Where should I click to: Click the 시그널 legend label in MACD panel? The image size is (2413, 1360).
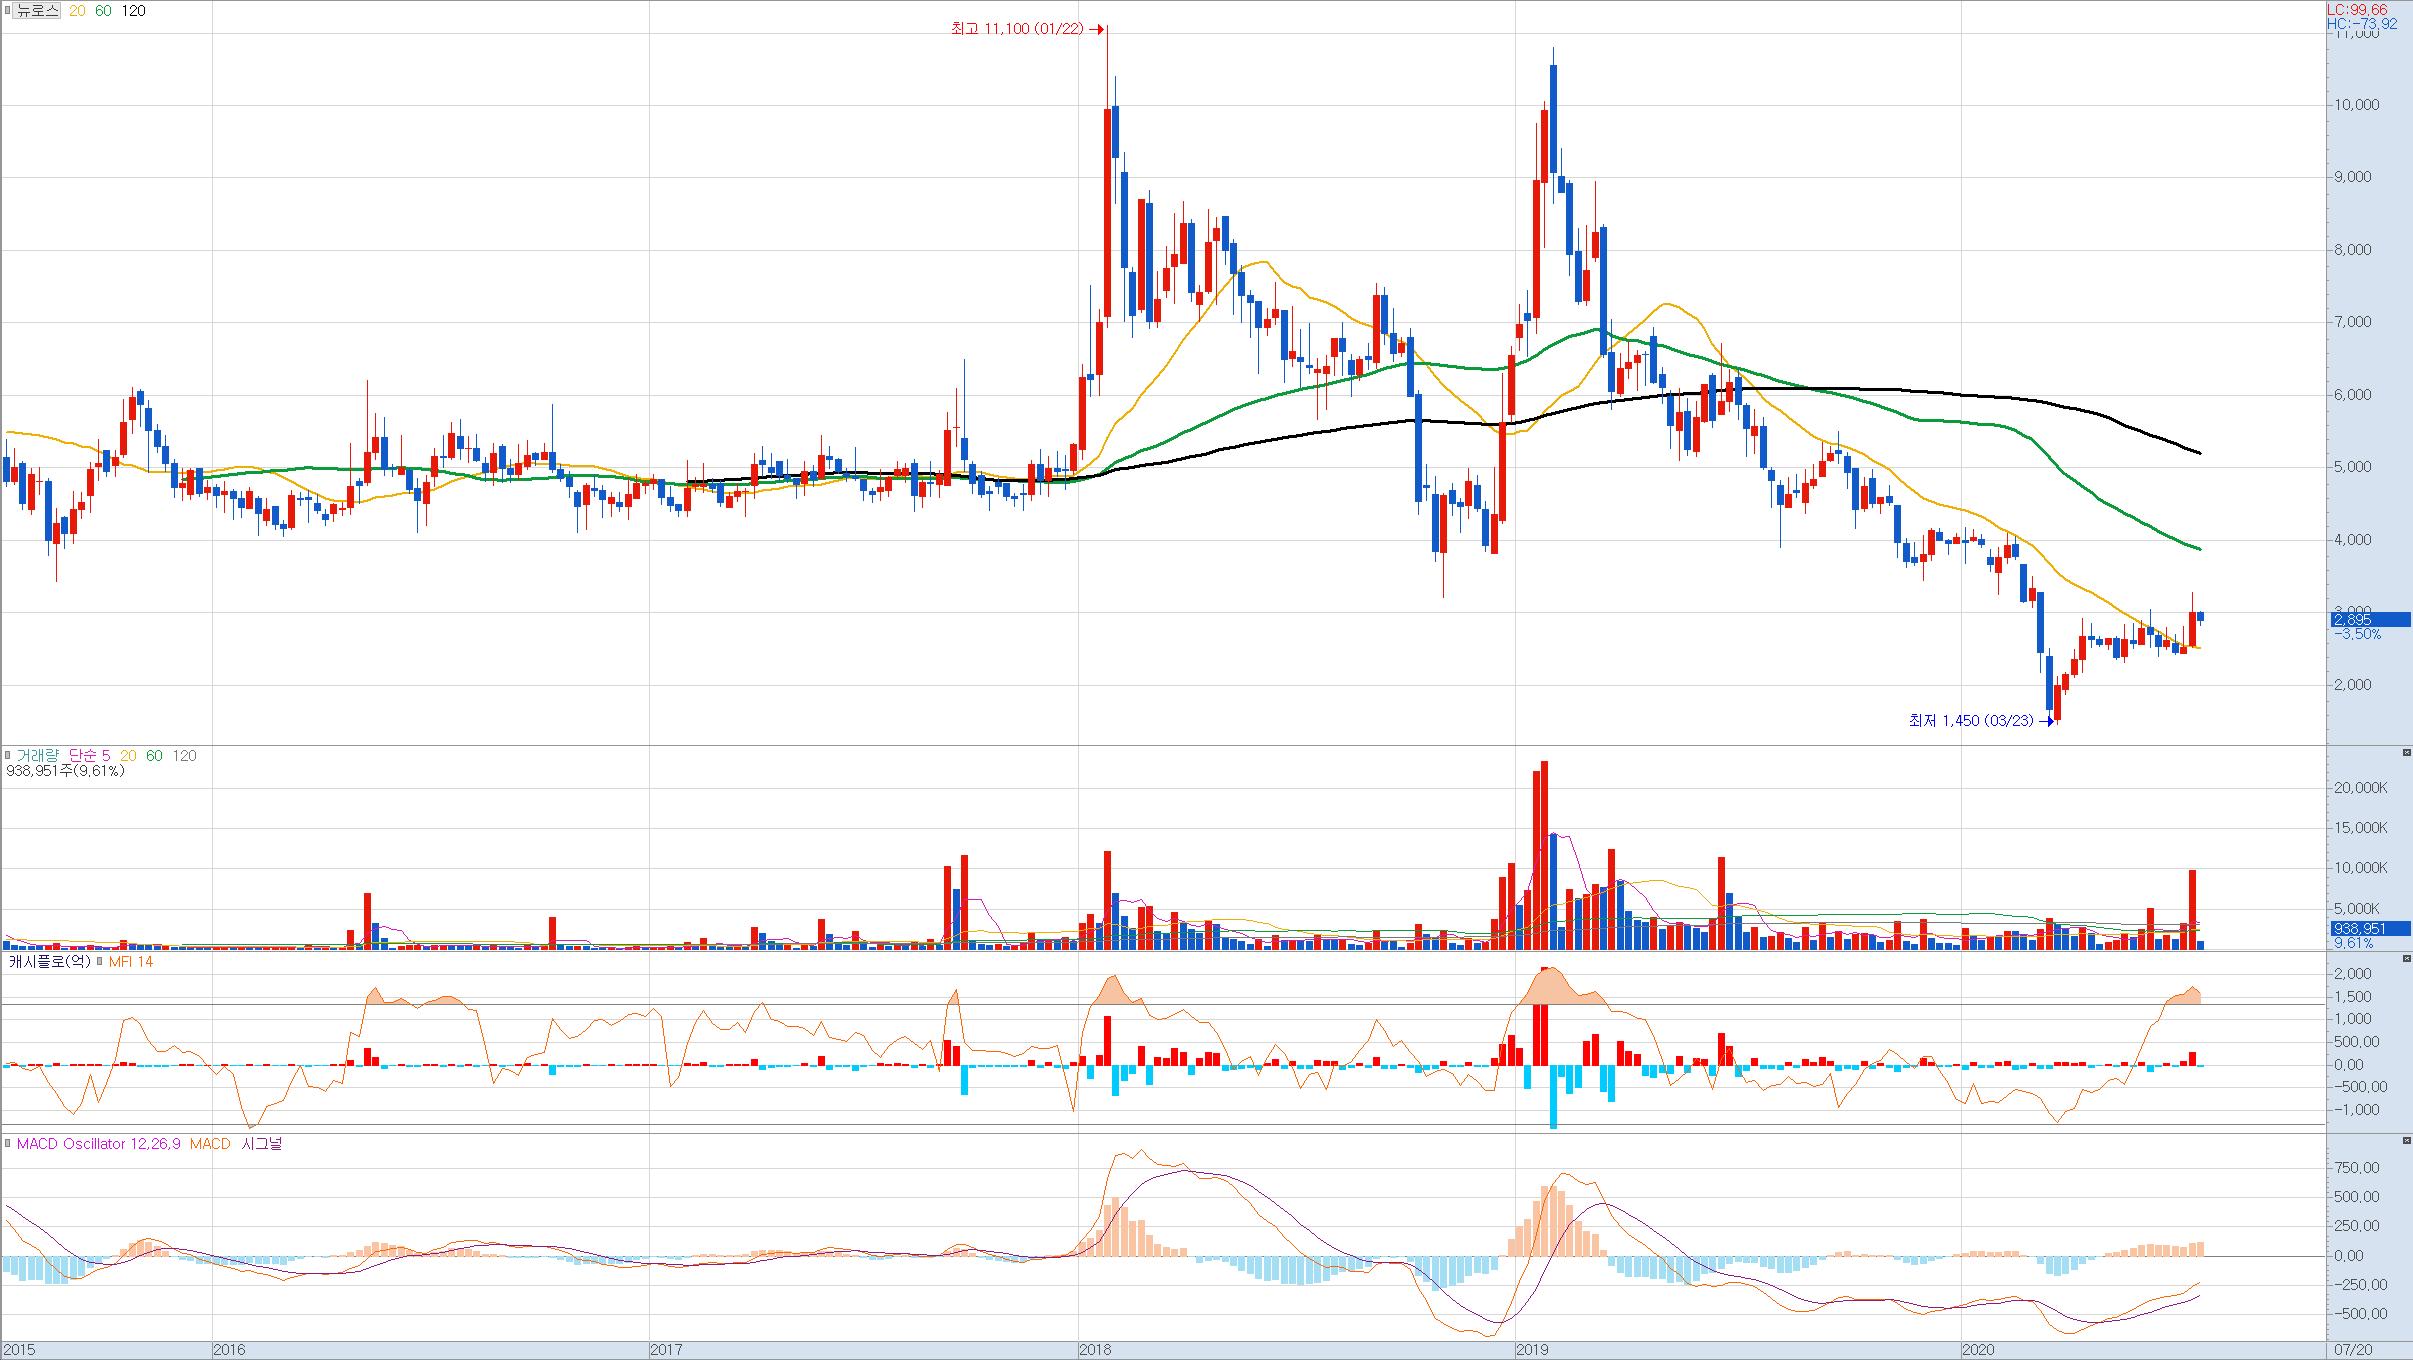click(262, 1144)
